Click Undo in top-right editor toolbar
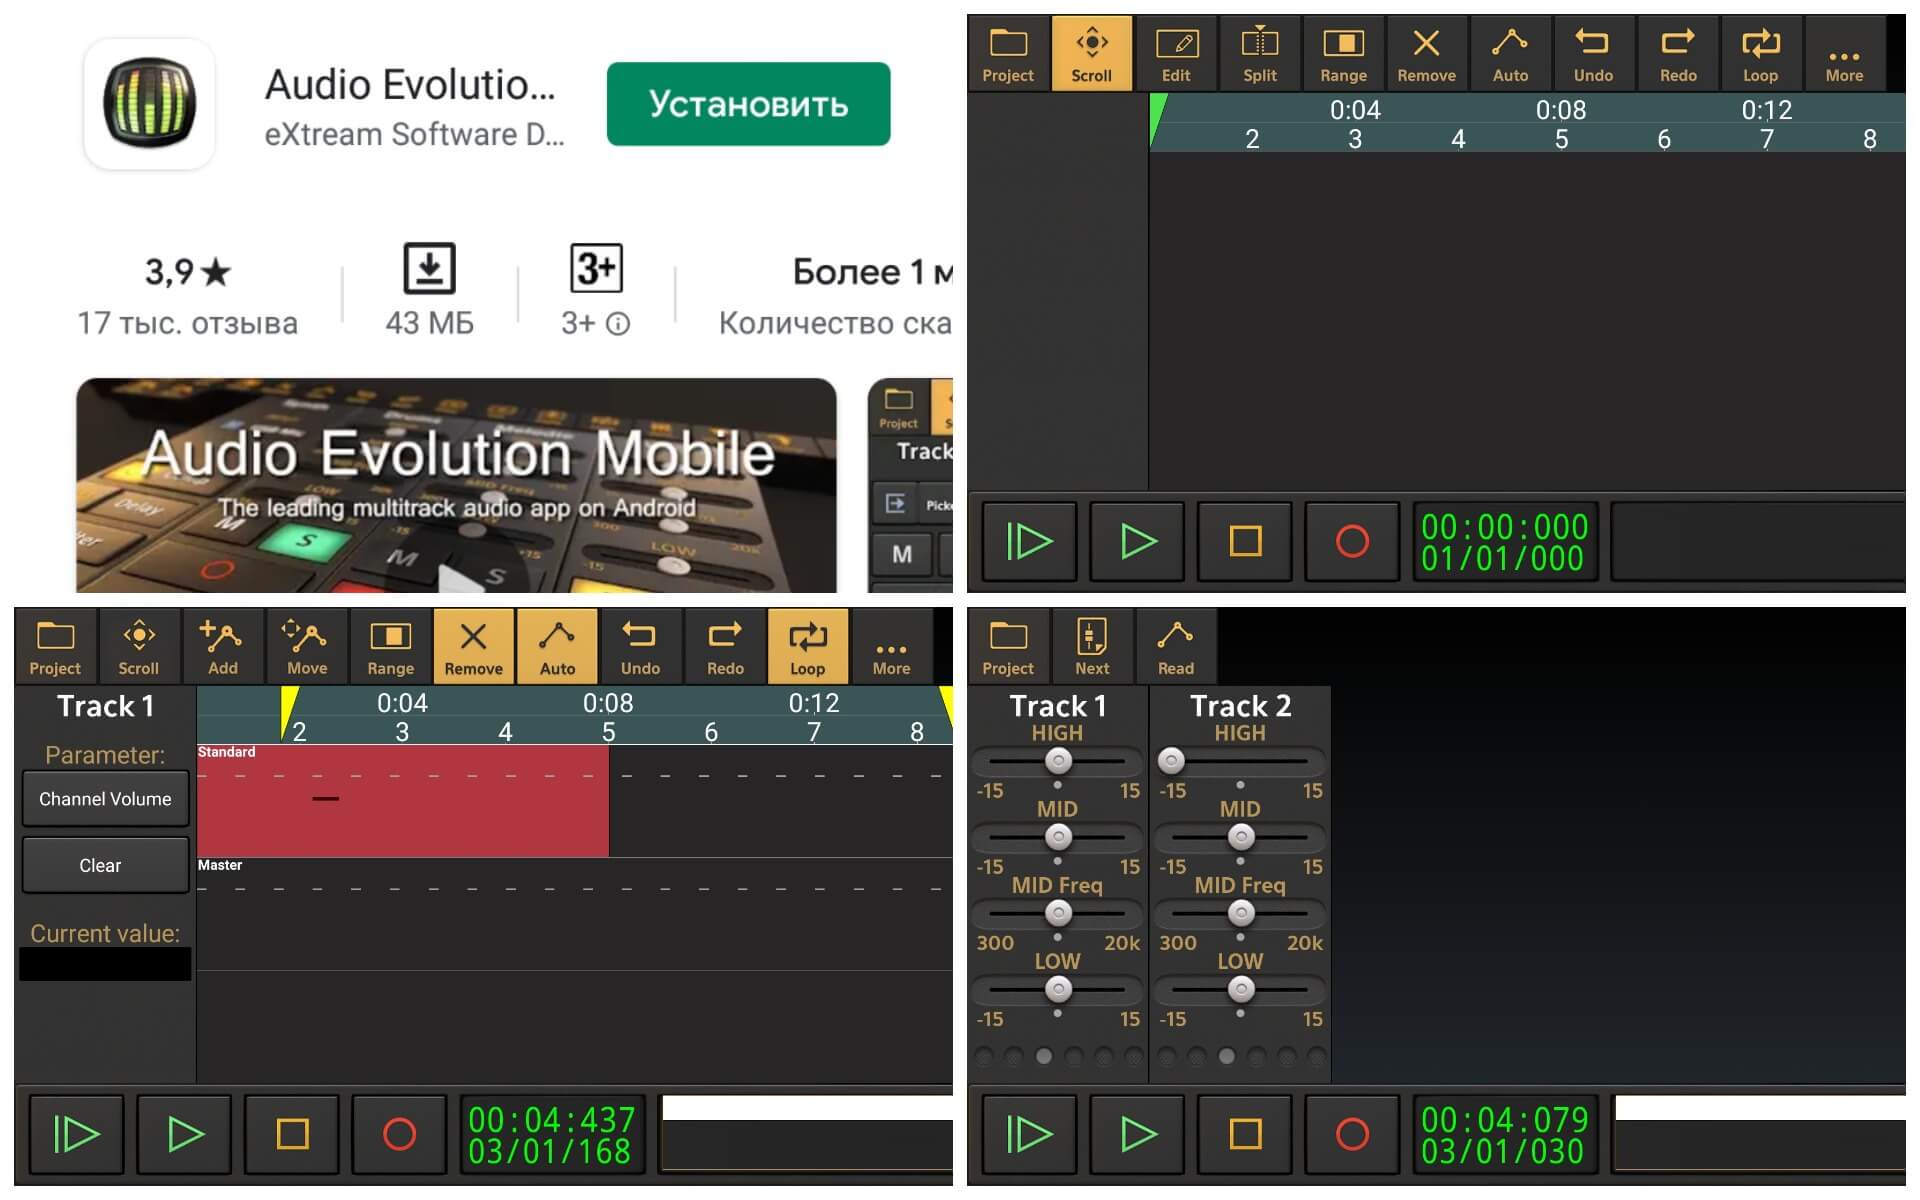The height and width of the screenshot is (1200, 1920). (x=1594, y=54)
